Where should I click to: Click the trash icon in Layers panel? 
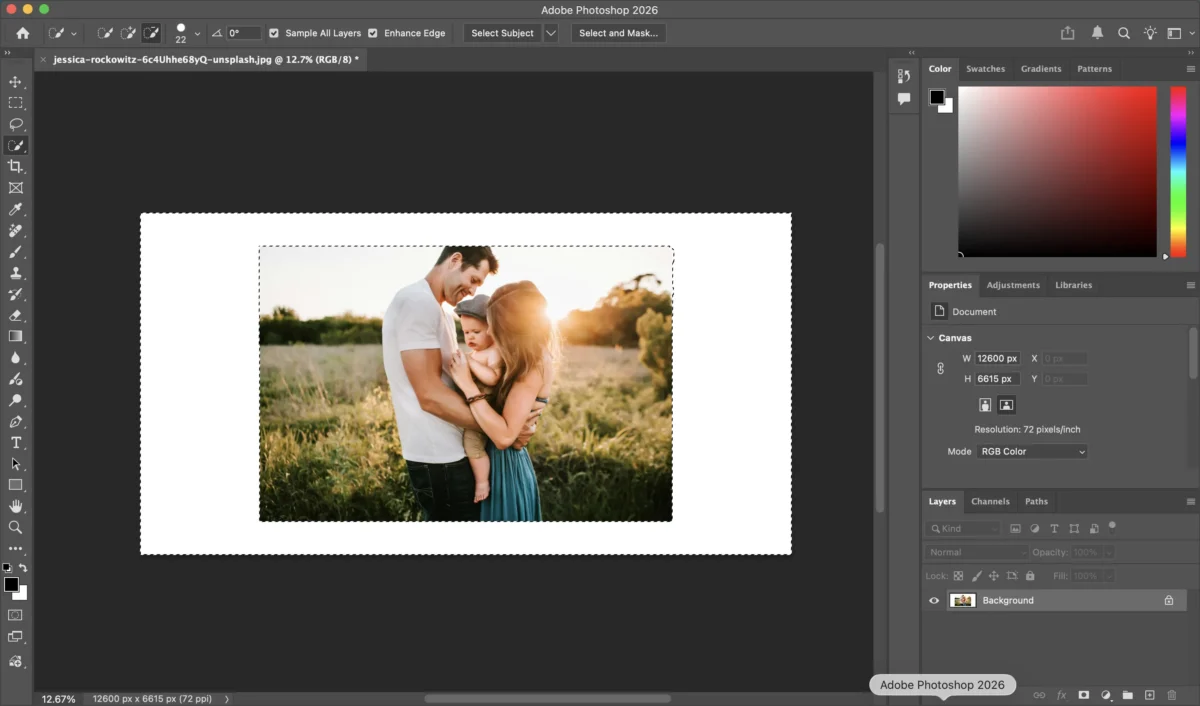click(1172, 695)
